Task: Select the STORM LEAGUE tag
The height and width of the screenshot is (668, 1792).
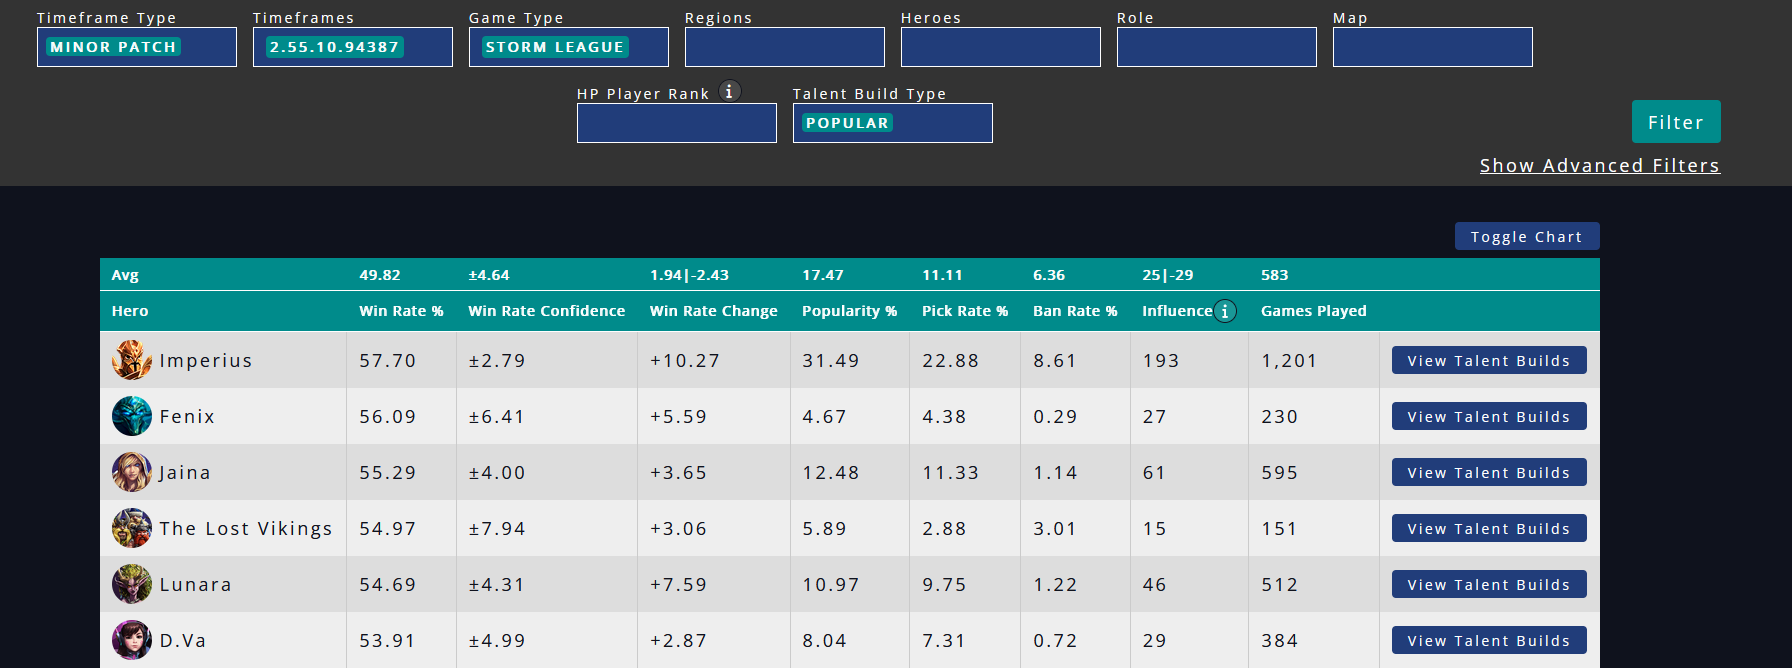Action: pyautogui.click(x=555, y=47)
